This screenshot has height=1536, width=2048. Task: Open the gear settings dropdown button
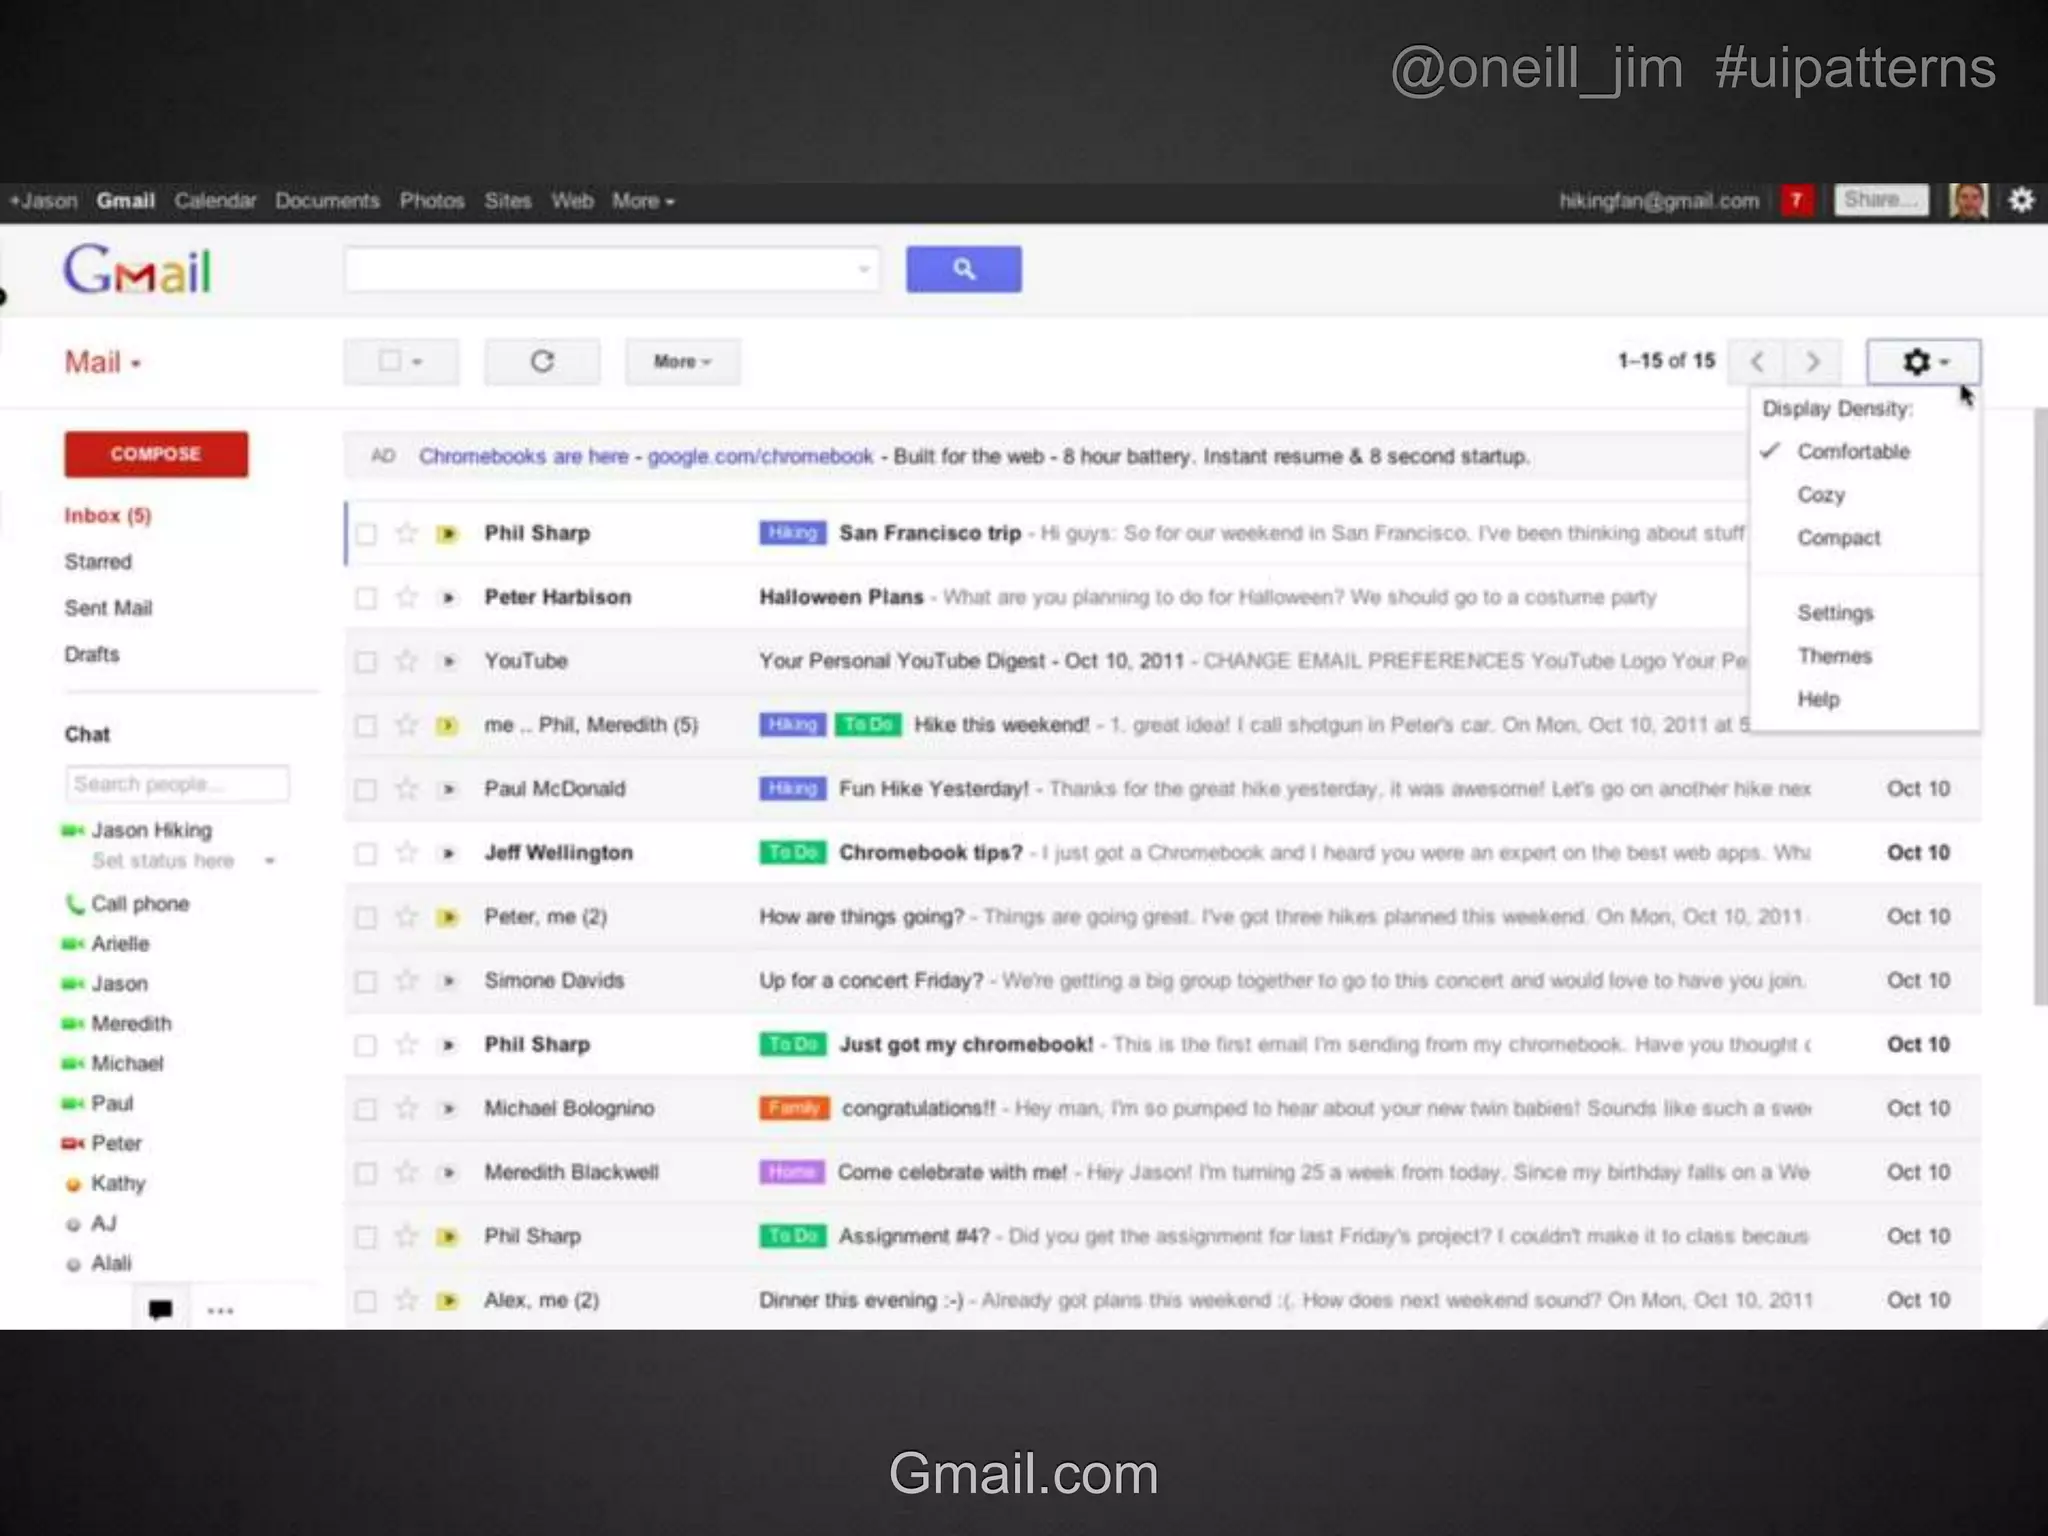coord(1923,362)
